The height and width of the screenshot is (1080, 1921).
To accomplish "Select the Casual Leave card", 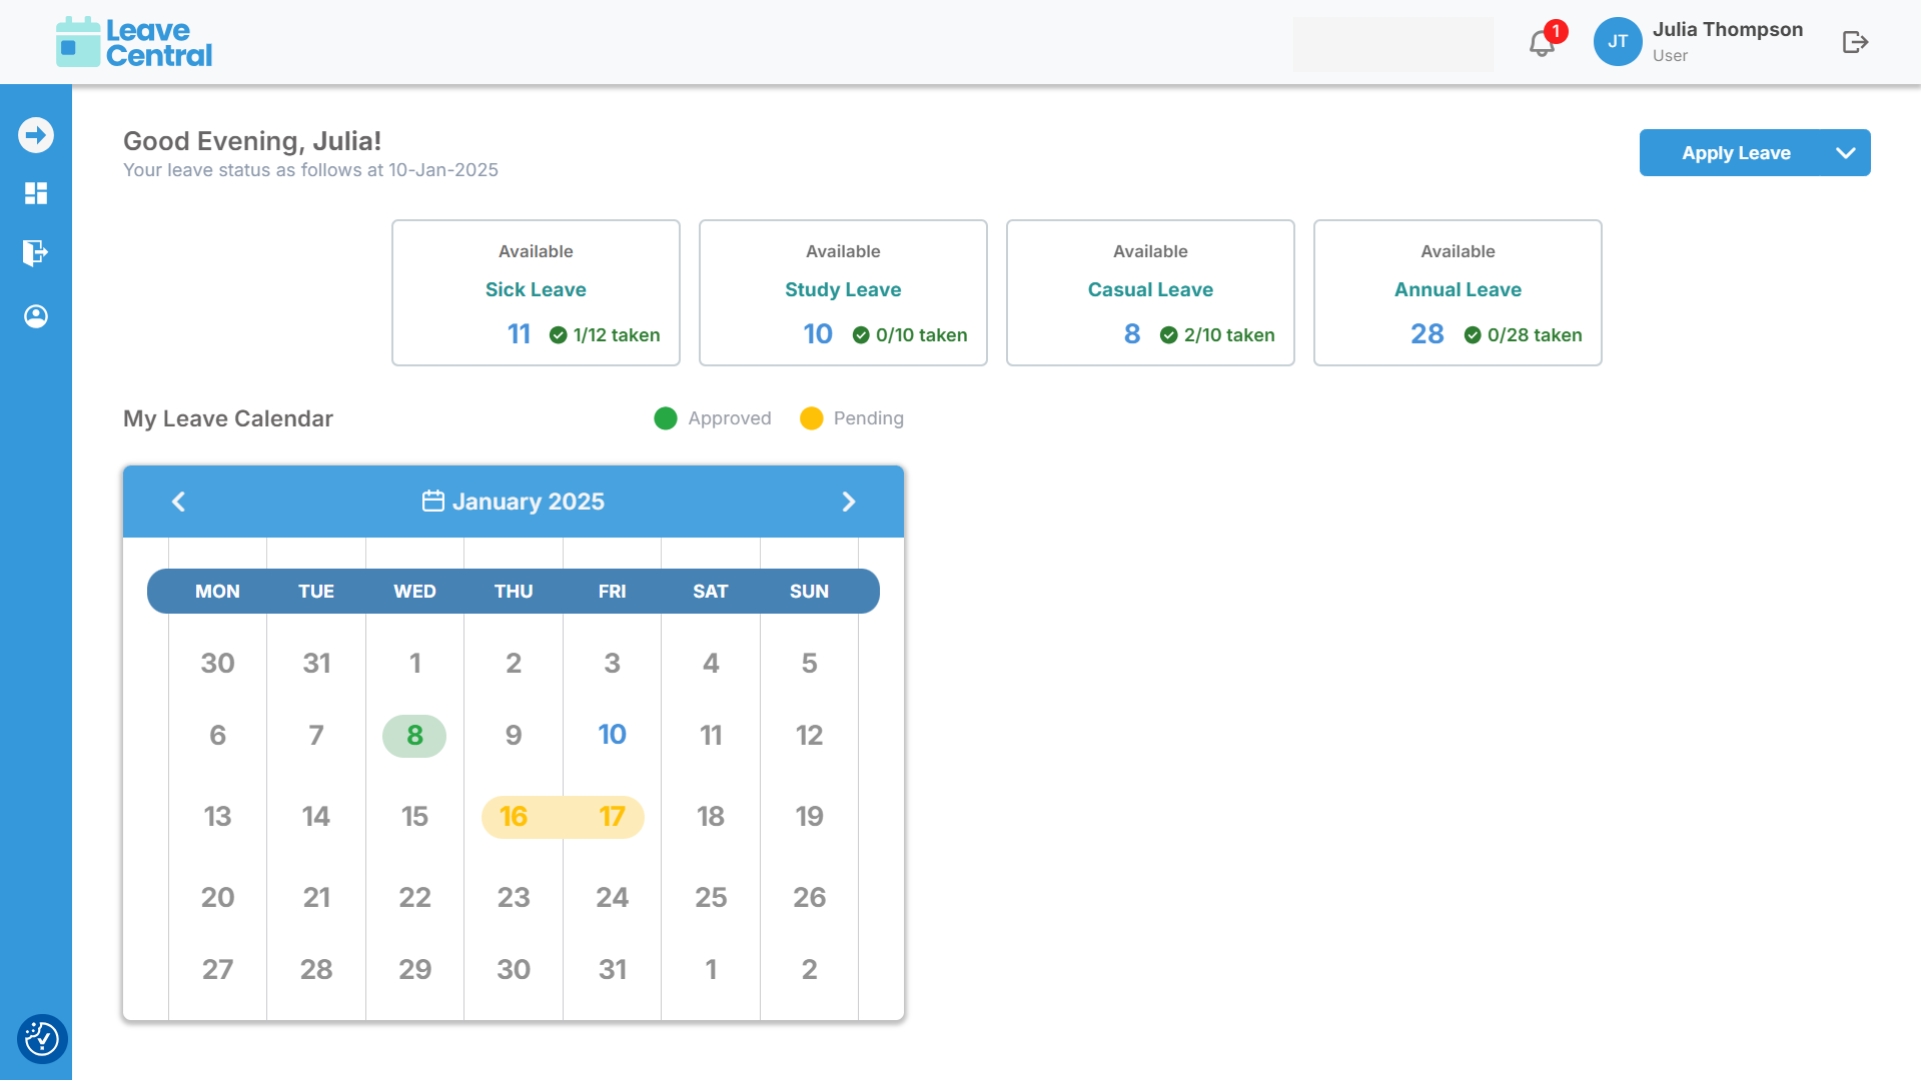I will (1150, 292).
